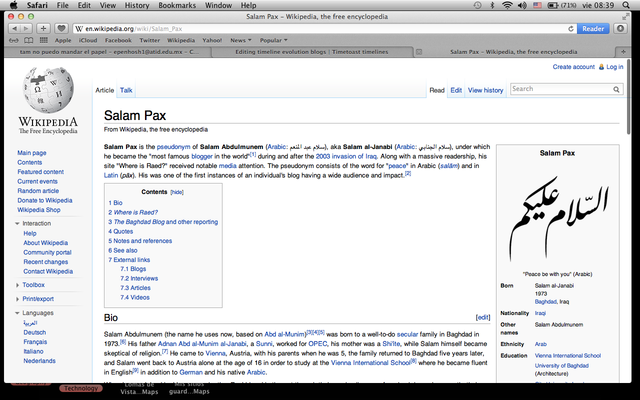Click the flag input source icon
Screen dimensions: 640x400
pos(538,5)
